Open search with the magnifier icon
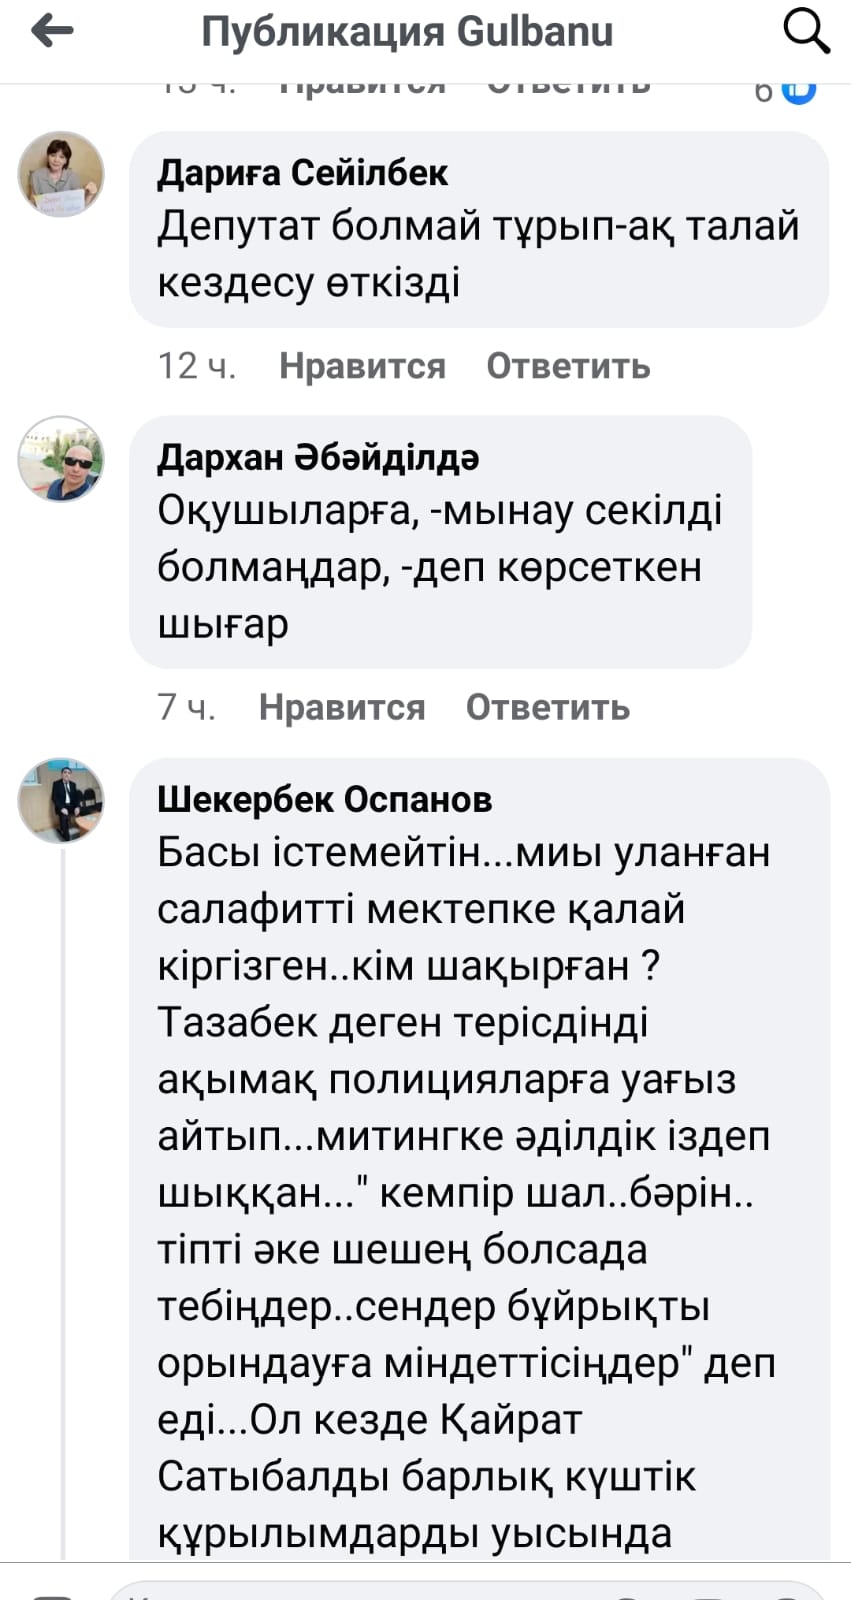 click(806, 31)
